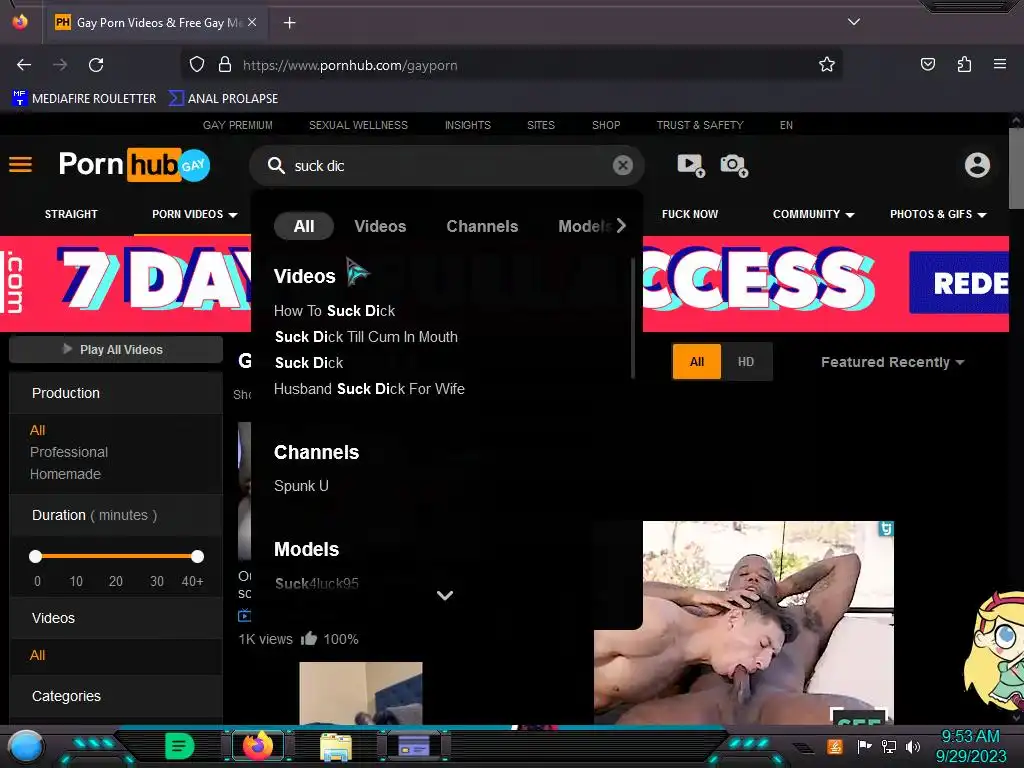Toggle the HD quality filter button
Screen dimensions: 1024x768
[x=746, y=362]
